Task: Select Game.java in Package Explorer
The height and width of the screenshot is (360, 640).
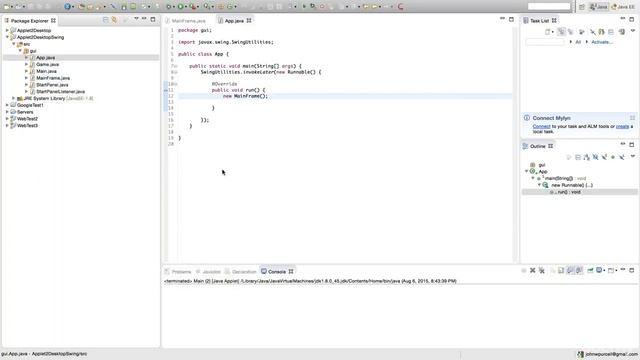Action: pyautogui.click(x=47, y=64)
